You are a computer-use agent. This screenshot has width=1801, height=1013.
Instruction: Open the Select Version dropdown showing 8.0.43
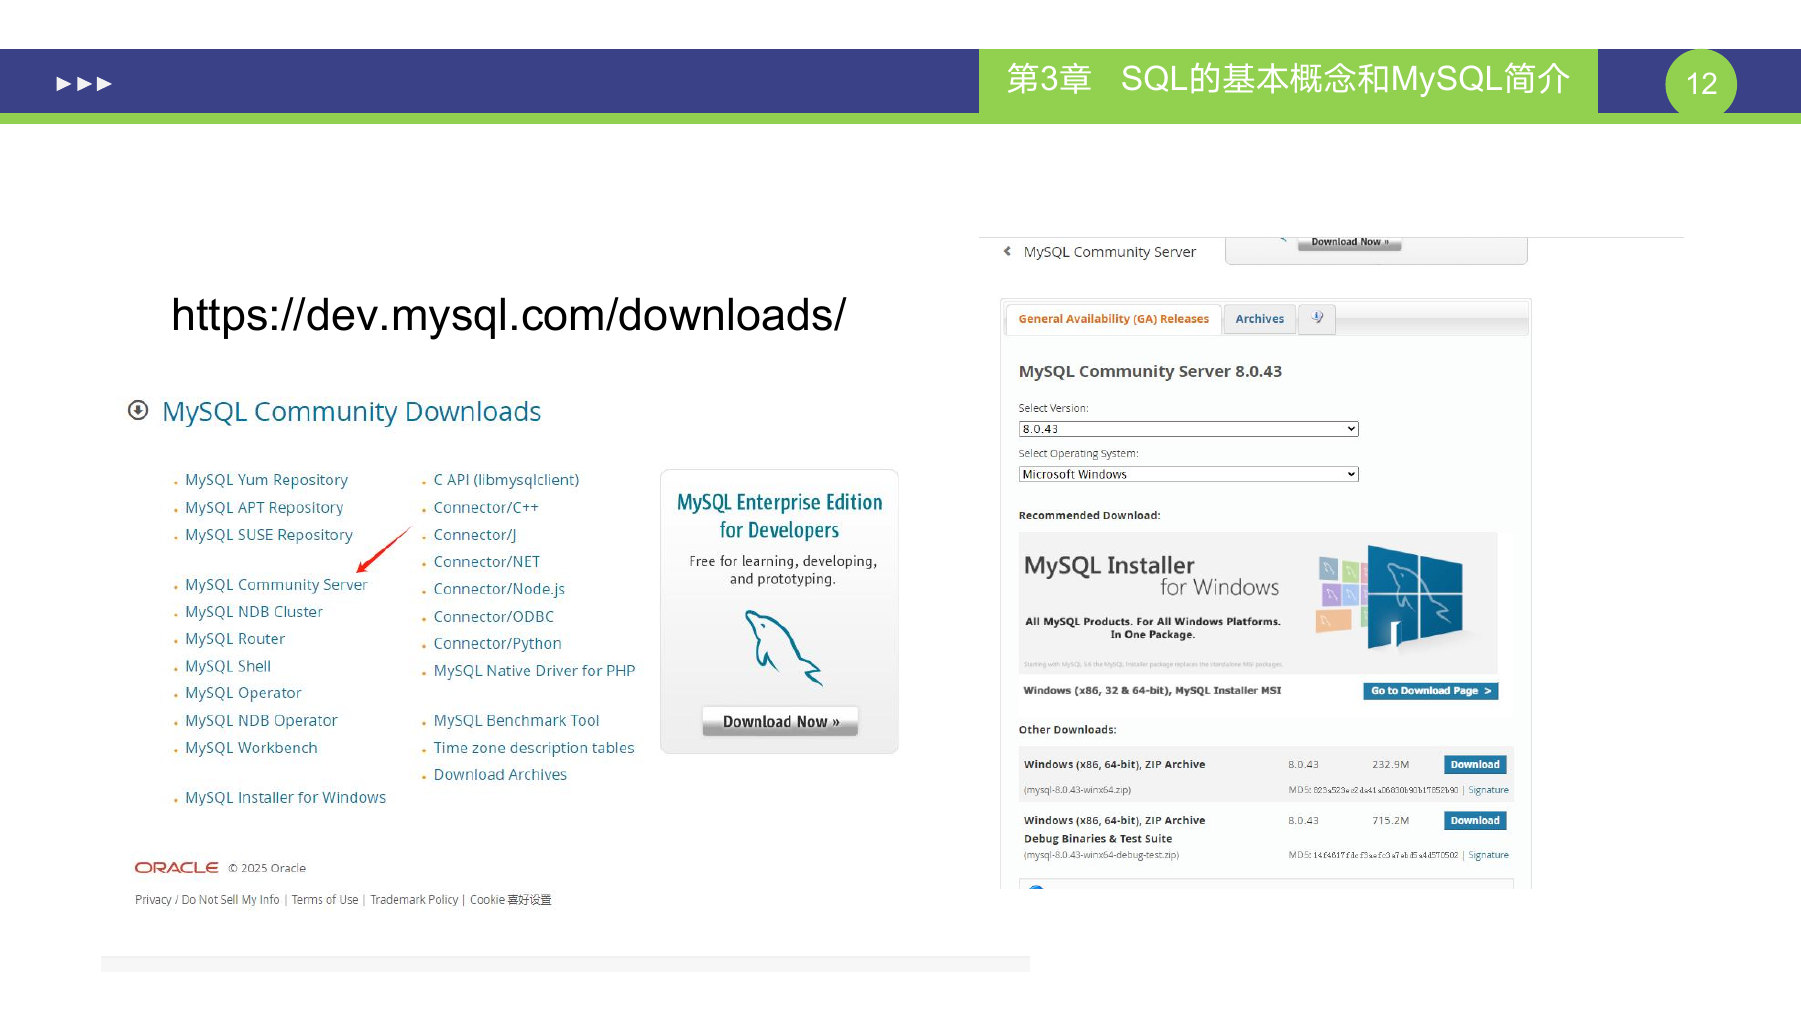tap(1188, 429)
